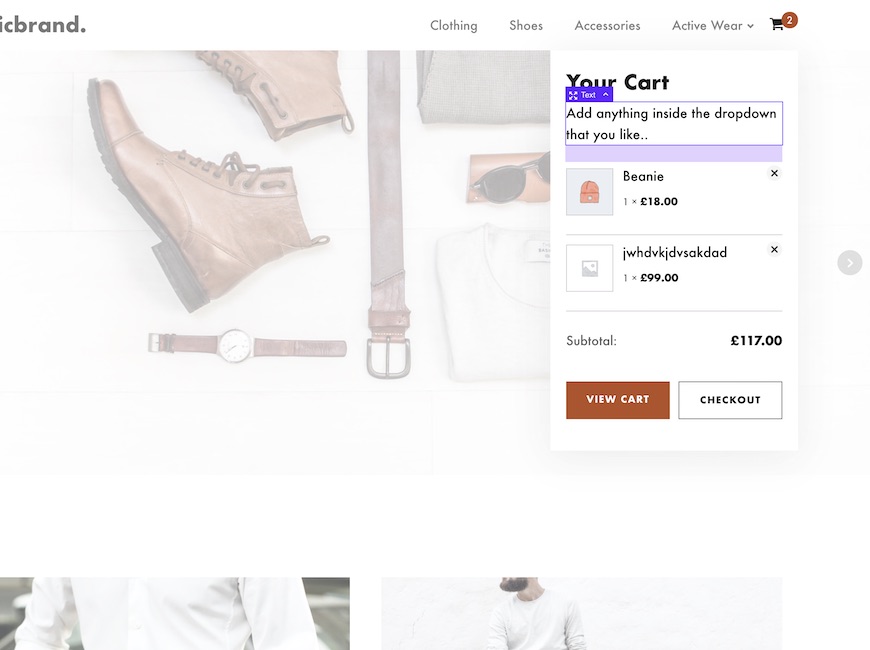
Task: Open the Shoes menu item
Action: (x=526, y=26)
